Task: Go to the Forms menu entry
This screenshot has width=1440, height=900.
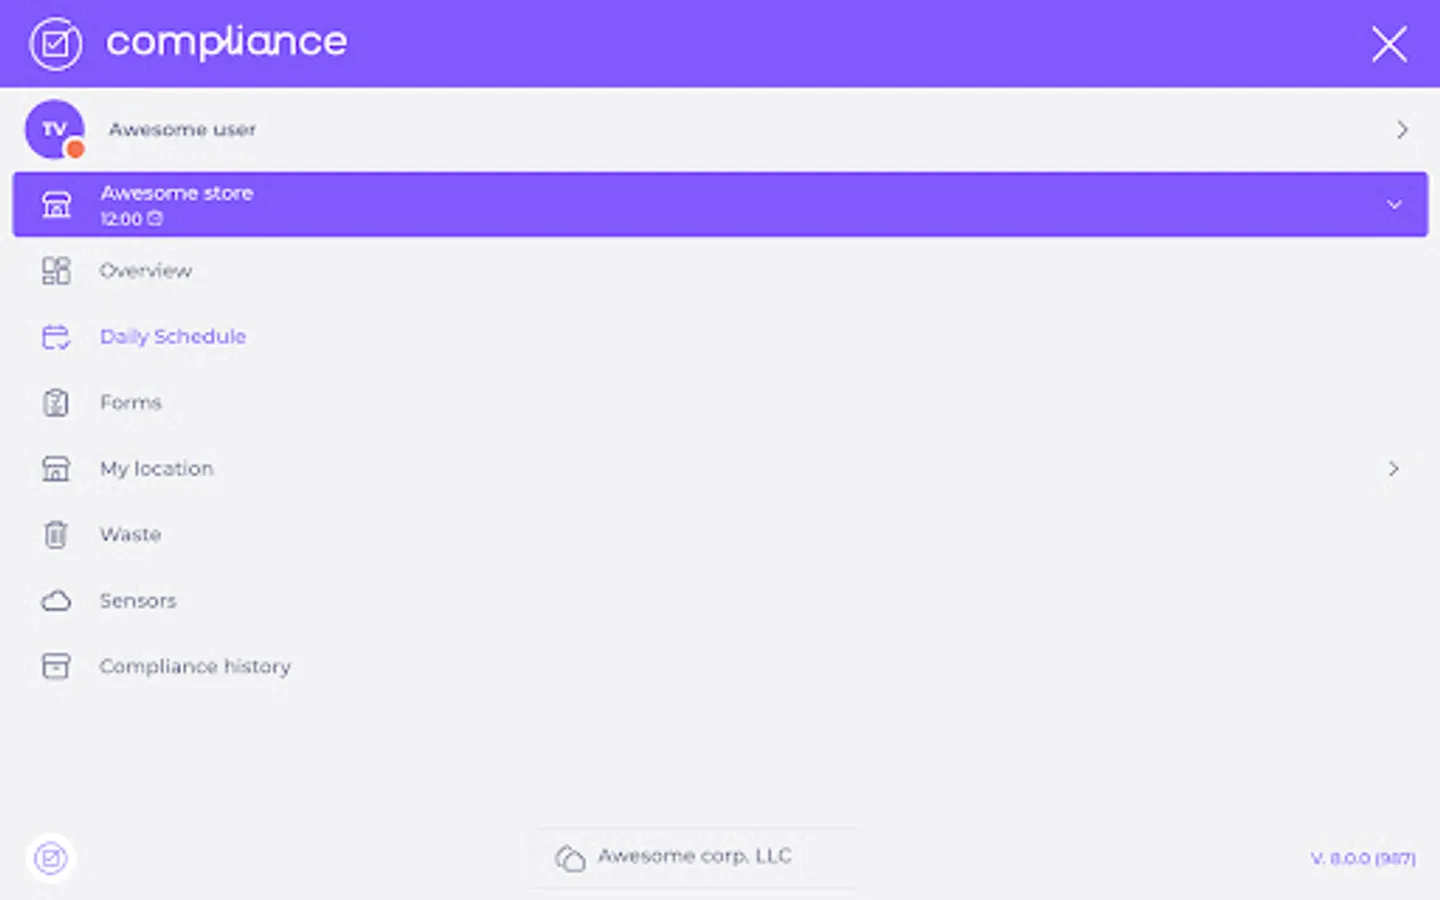Action: [x=131, y=403]
